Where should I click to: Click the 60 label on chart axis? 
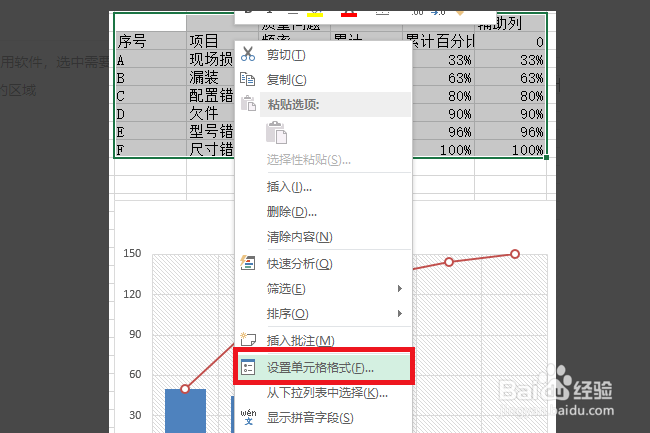(x=135, y=375)
